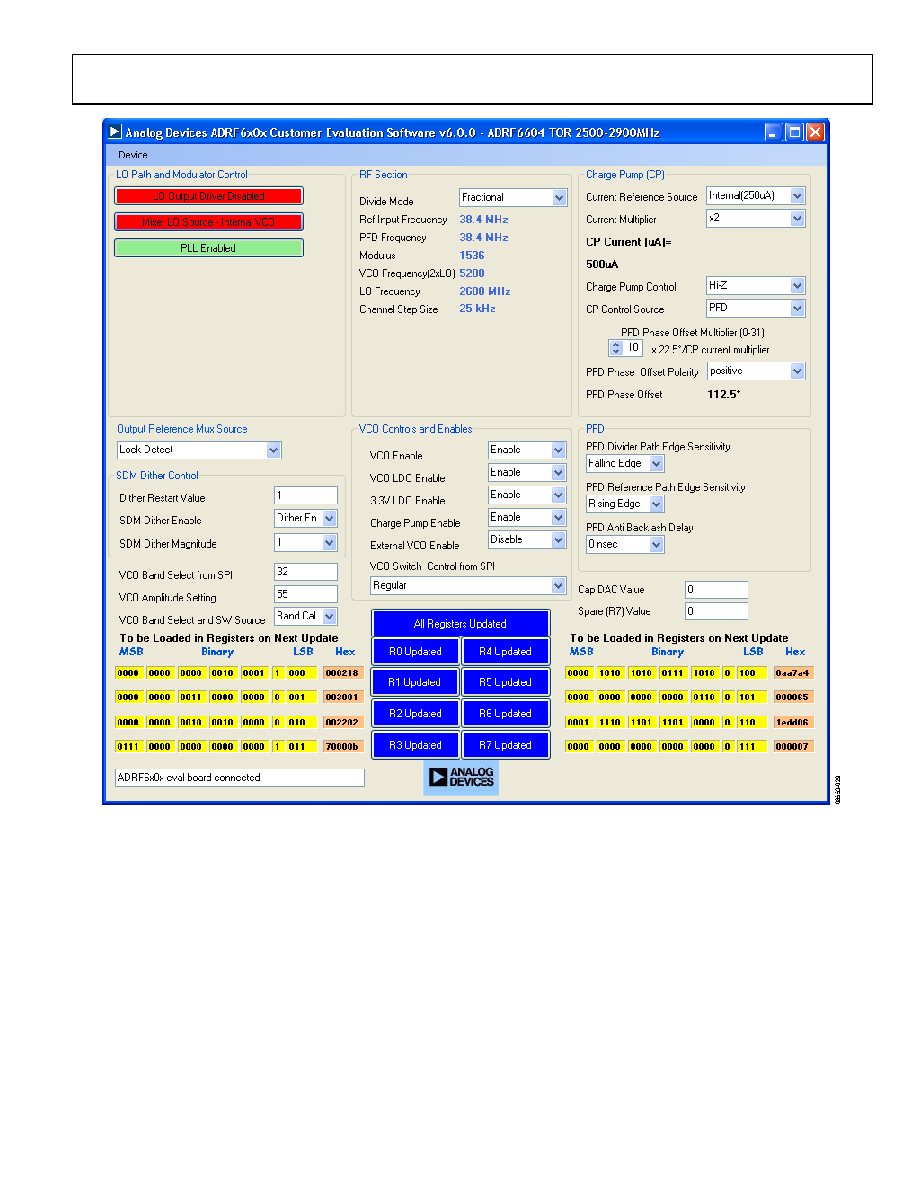The height and width of the screenshot is (1188, 918).
Task: Toggle Mixer LO Source Internal VCO button
Action: pos(209,222)
